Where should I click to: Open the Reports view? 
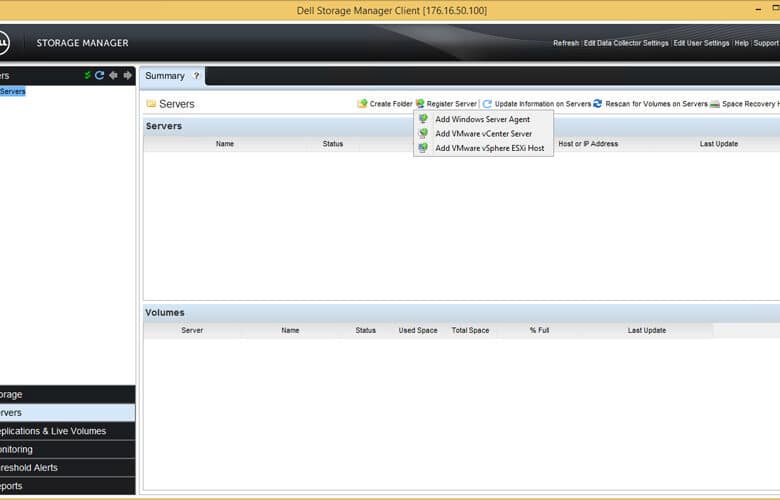point(67,486)
